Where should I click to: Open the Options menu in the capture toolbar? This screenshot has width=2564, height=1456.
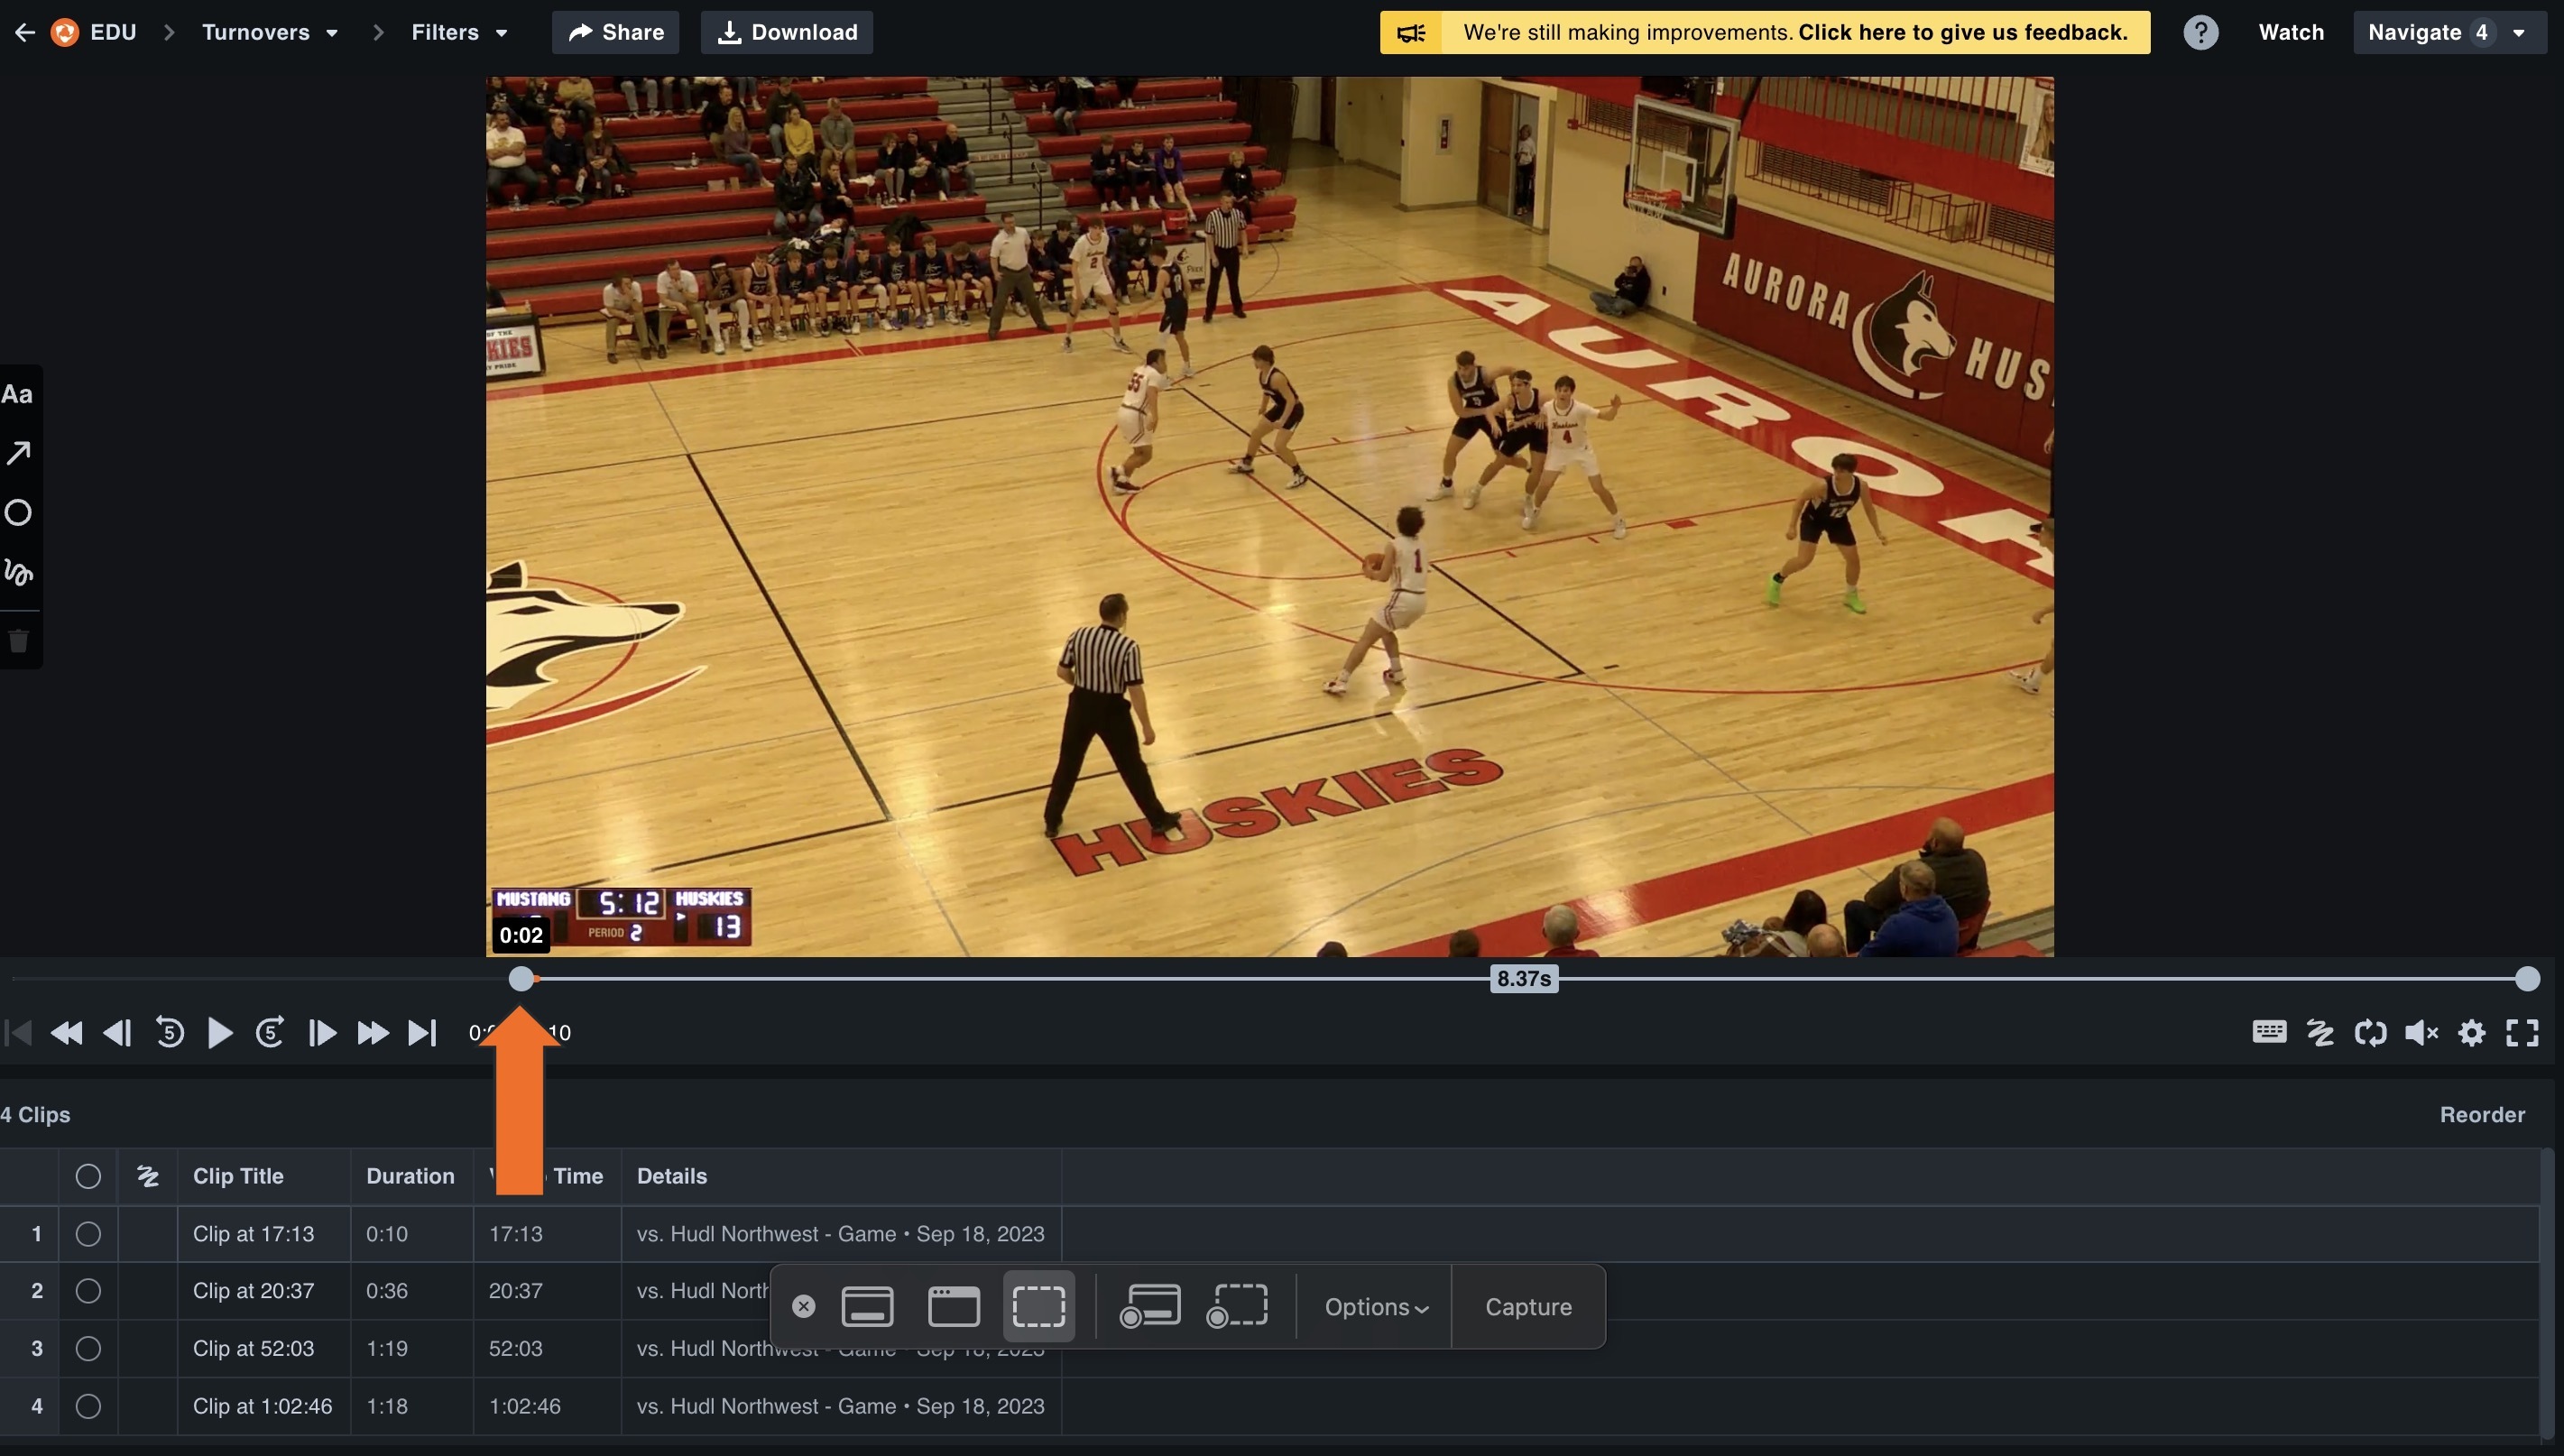click(x=1374, y=1306)
